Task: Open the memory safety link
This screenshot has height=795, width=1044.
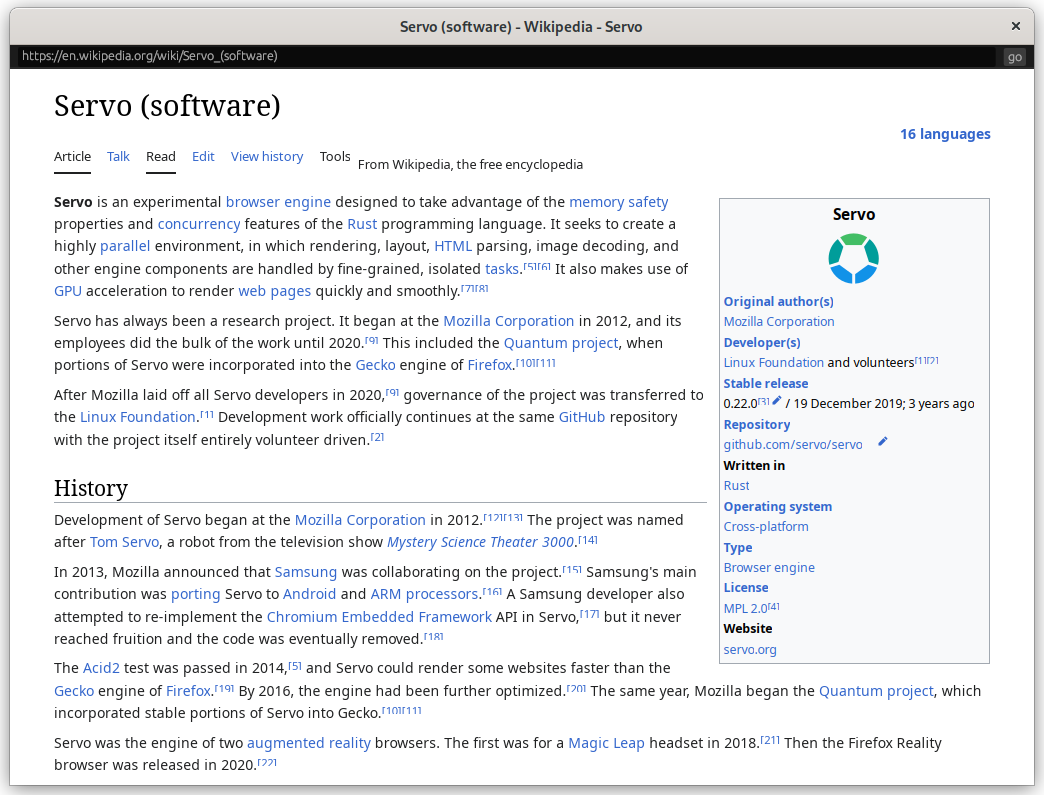Action: (618, 202)
